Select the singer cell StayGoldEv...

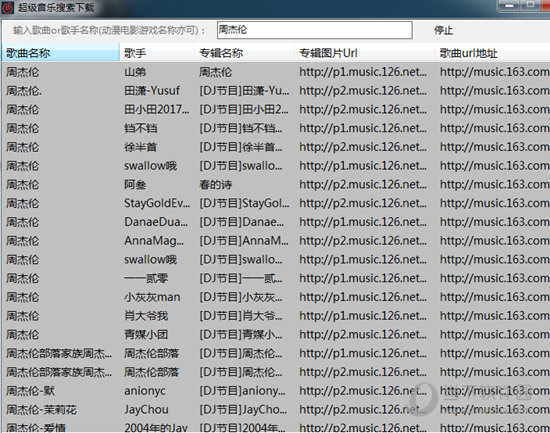point(157,203)
